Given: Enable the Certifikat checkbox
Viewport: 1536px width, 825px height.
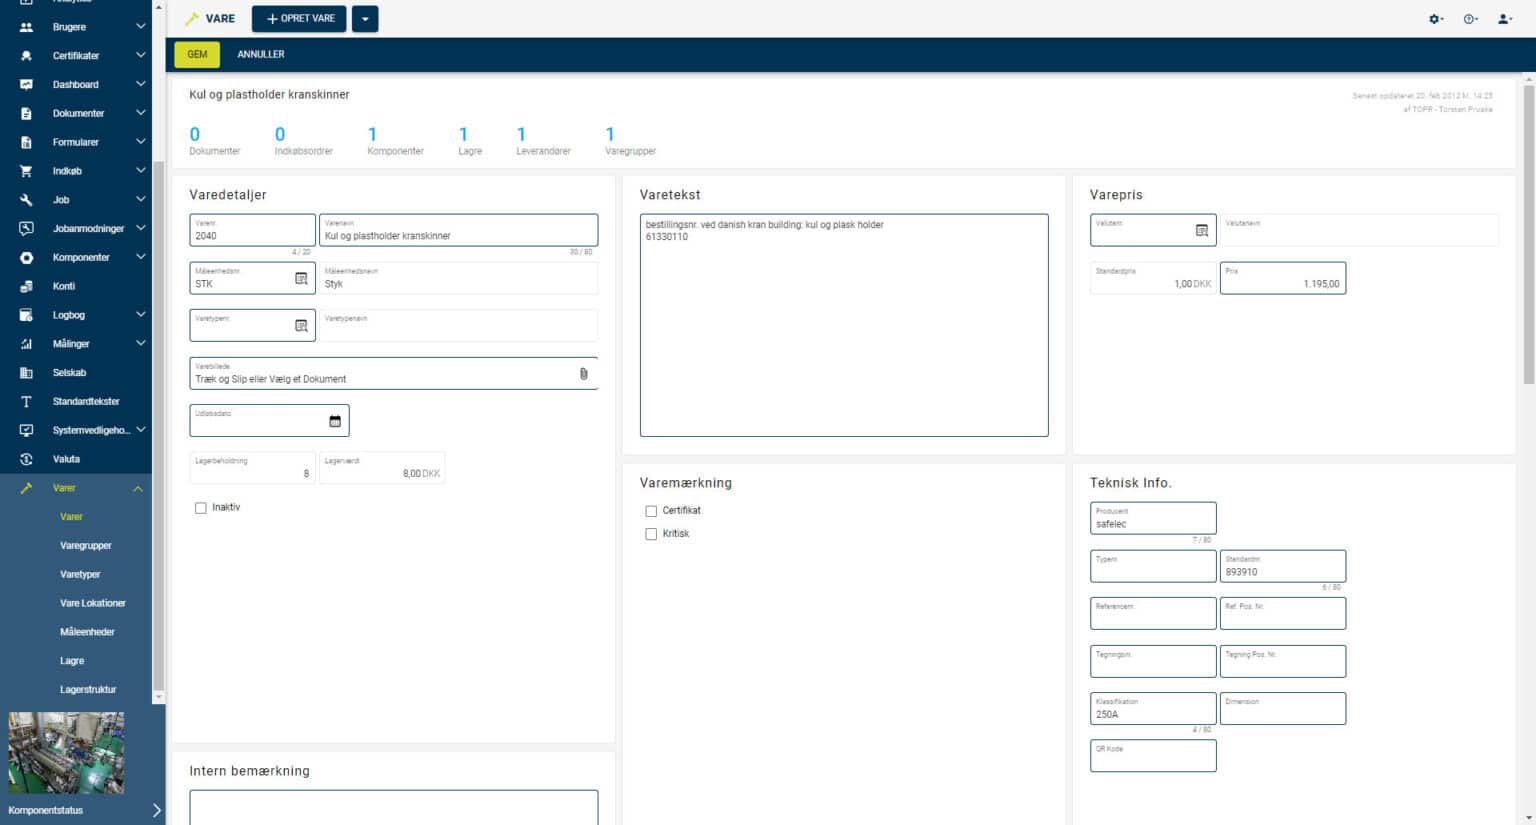Looking at the screenshot, I should coord(651,511).
